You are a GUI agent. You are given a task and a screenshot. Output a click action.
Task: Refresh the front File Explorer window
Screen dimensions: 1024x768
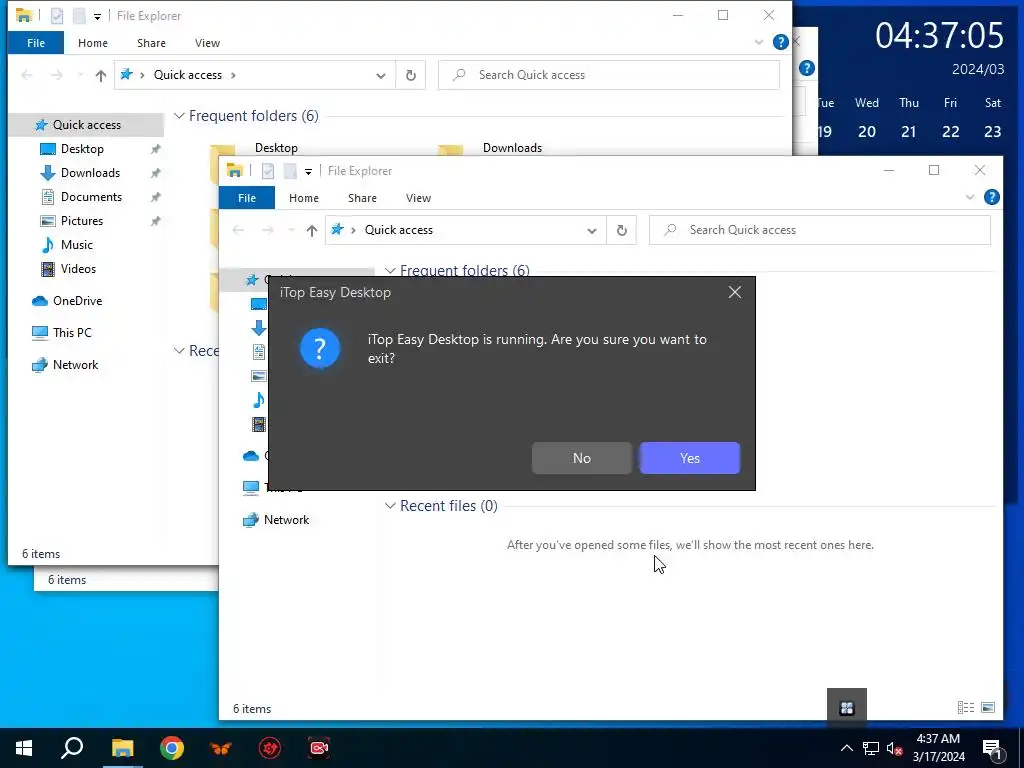[x=622, y=230]
